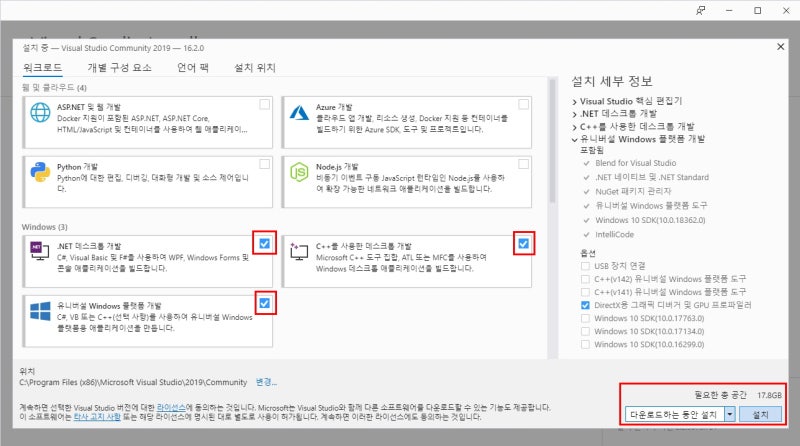The height and width of the screenshot is (446, 800).
Task: Click the Universal Windows Platform logo icon
Action: coord(40,311)
